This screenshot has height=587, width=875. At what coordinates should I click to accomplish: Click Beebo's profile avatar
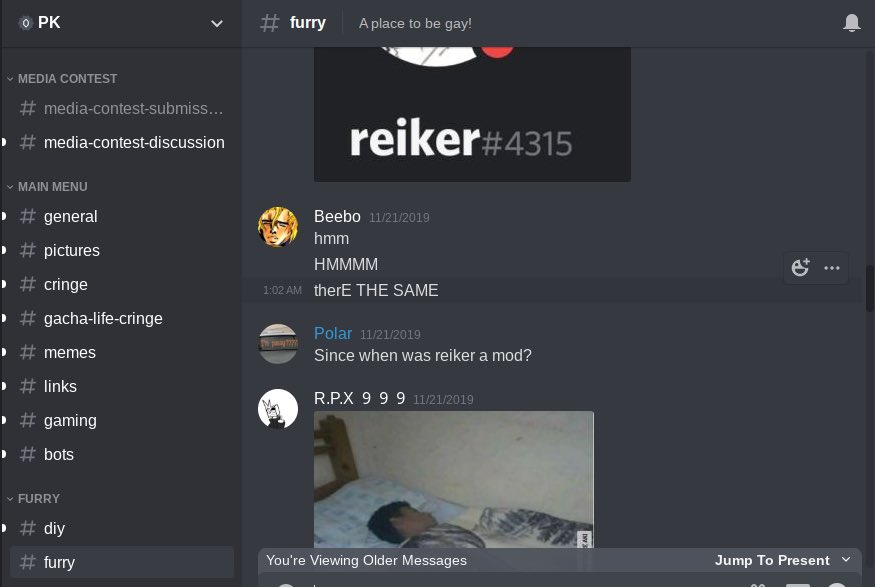coord(278,227)
